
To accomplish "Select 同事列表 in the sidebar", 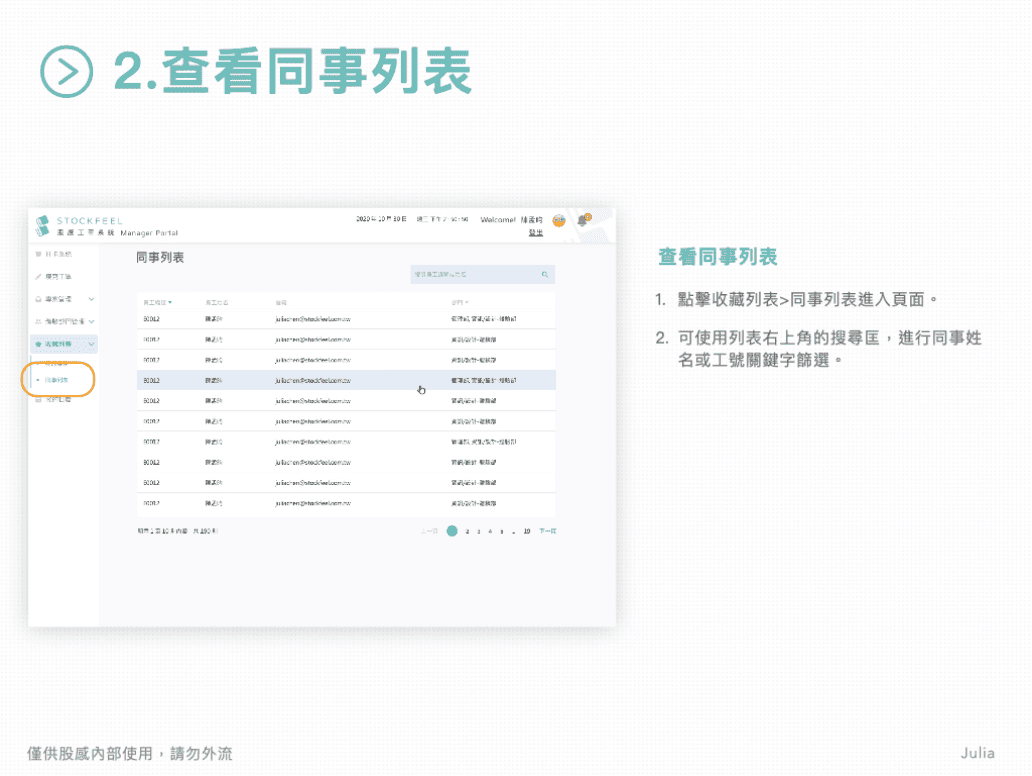I will click(57, 381).
